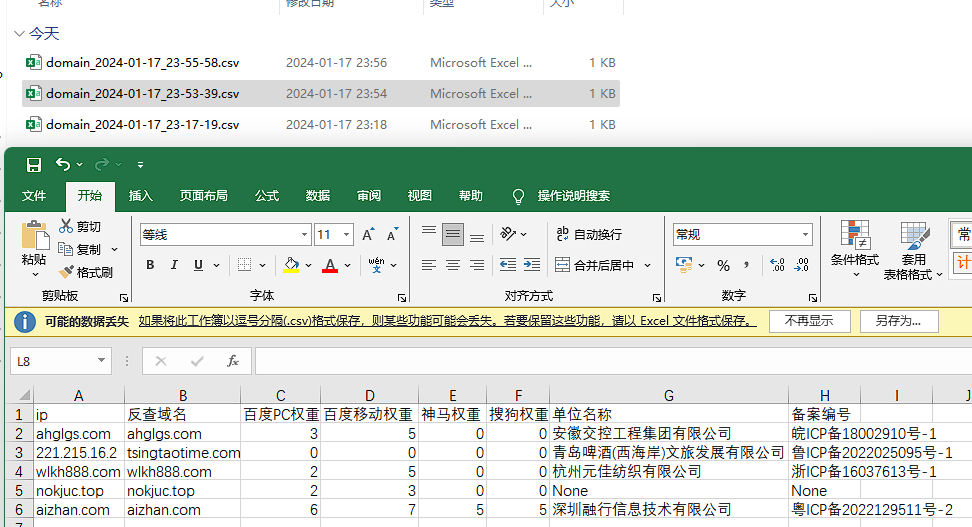Select the Cut scissors icon
Image resolution: width=972 pixels, height=527 pixels.
click(x=66, y=226)
